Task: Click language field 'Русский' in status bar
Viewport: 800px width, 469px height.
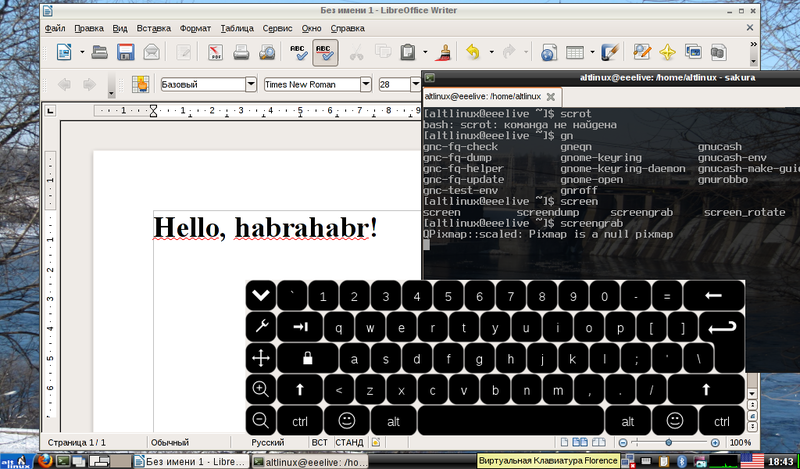Action: [268, 442]
